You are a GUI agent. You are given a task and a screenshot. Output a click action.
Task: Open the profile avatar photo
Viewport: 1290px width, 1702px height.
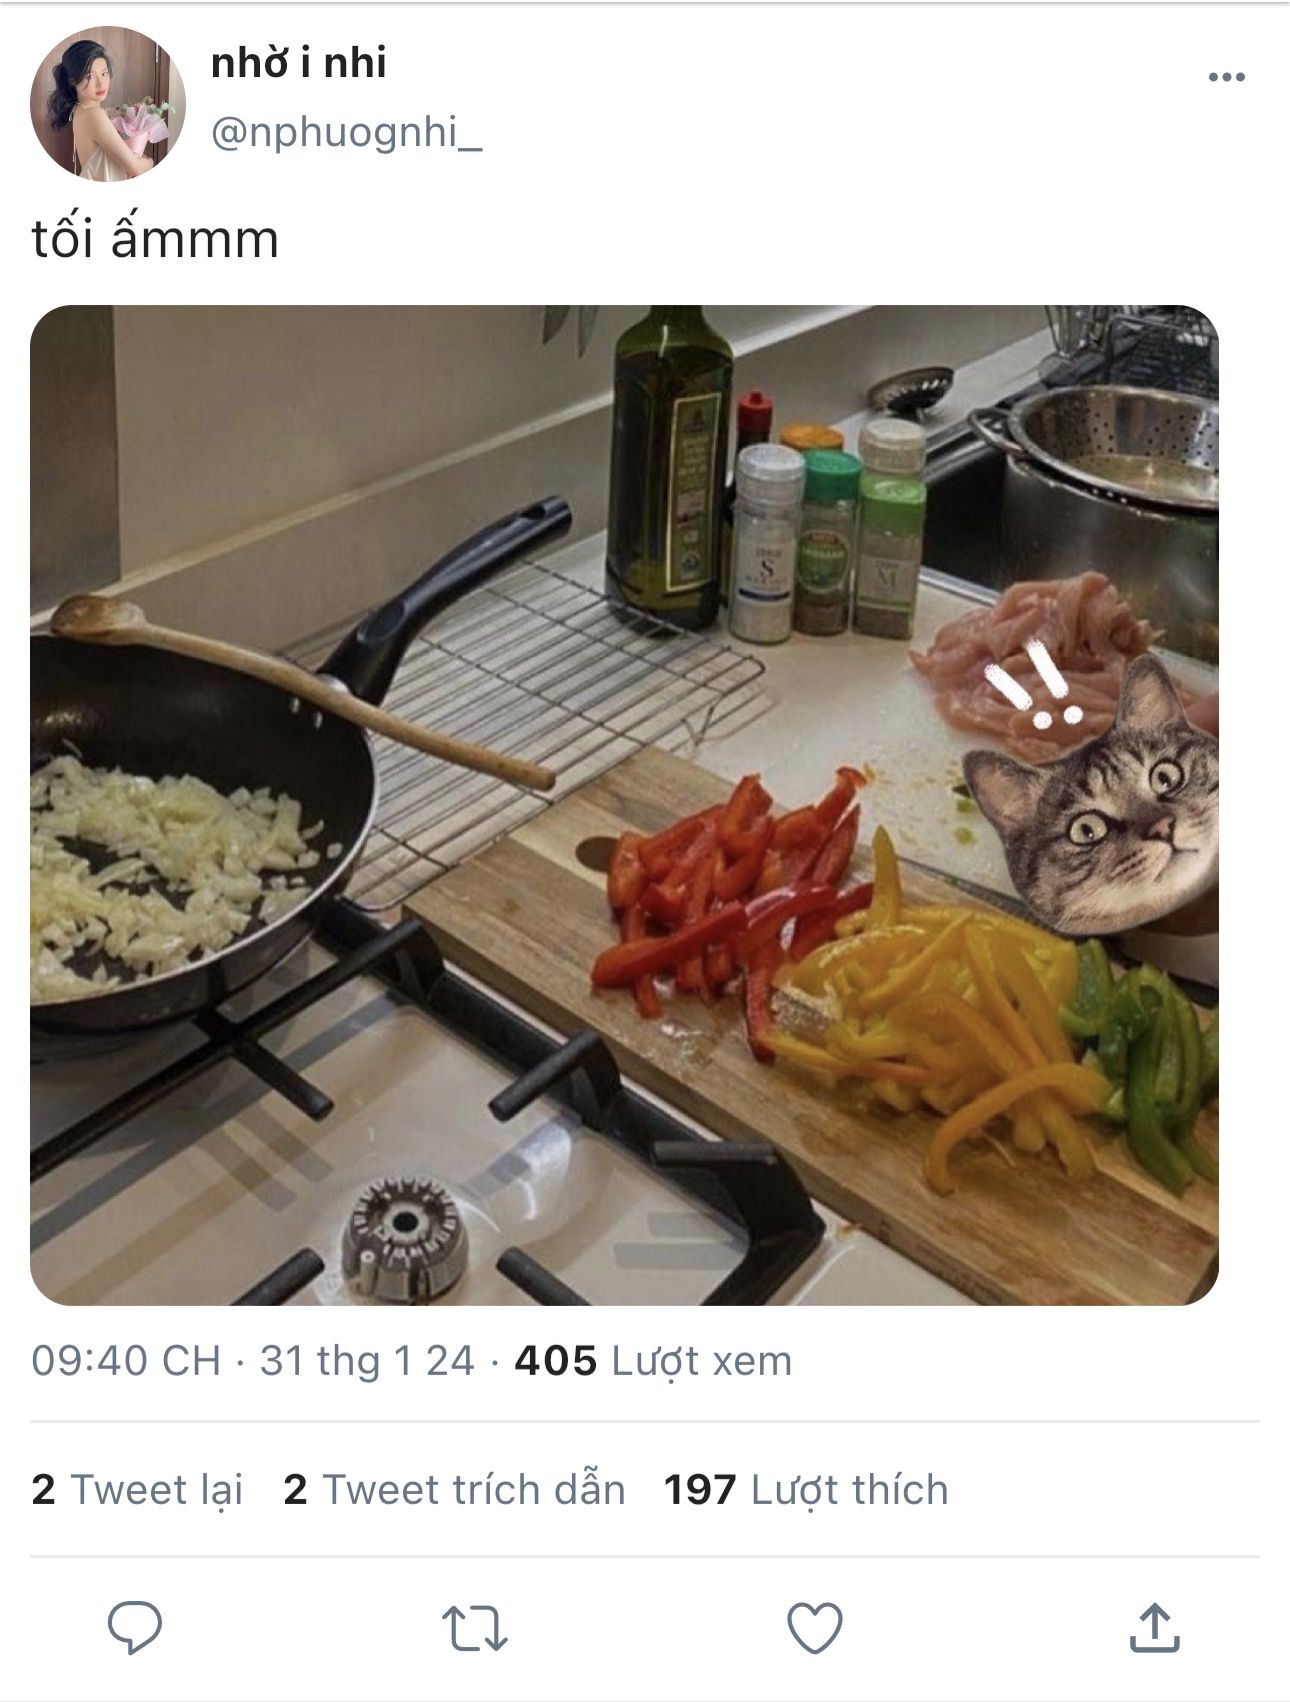108,104
